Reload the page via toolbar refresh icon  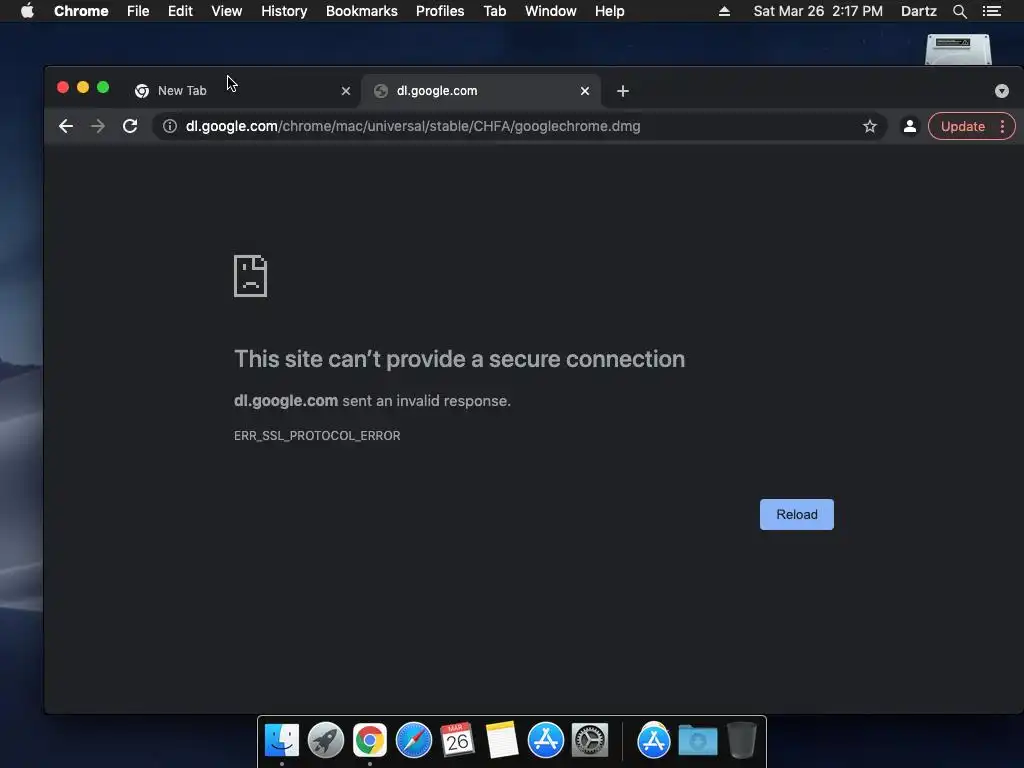point(130,126)
